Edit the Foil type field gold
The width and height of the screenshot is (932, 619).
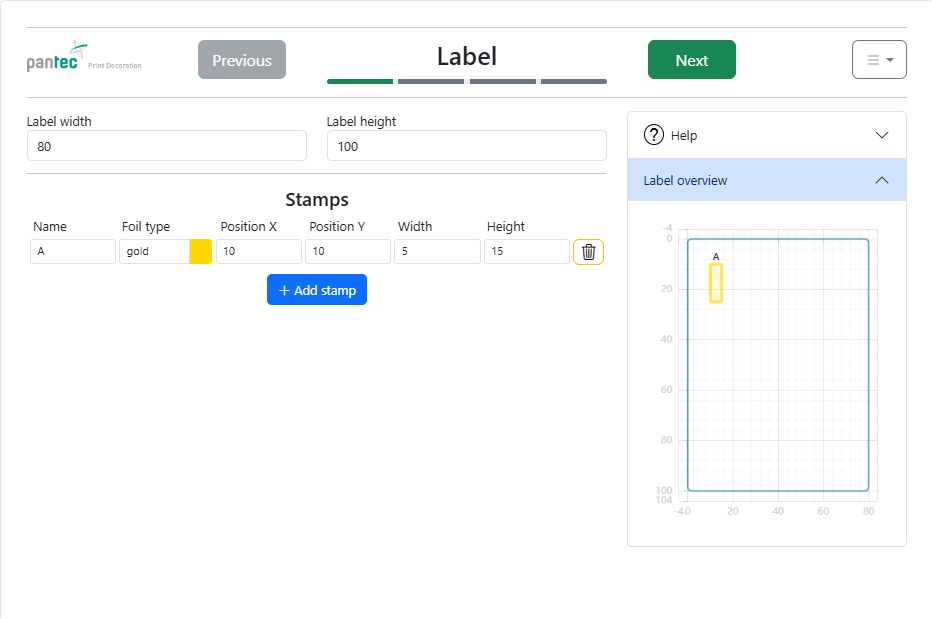155,252
